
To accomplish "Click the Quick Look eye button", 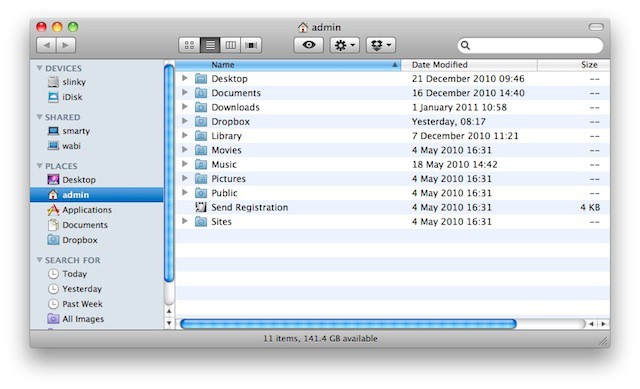I will (309, 45).
